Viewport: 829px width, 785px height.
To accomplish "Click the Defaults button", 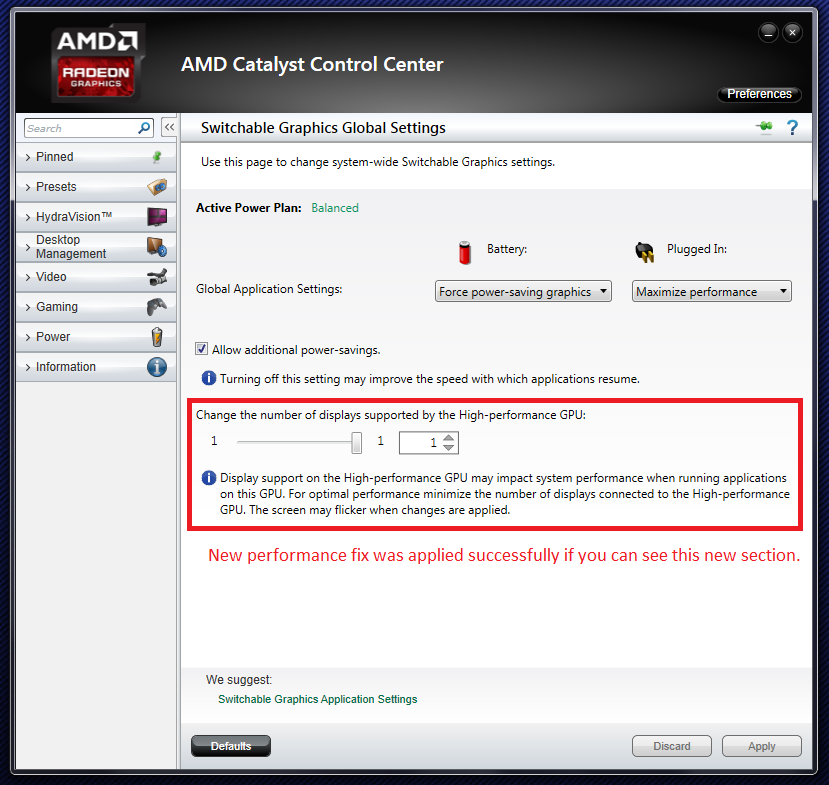I will coord(231,746).
